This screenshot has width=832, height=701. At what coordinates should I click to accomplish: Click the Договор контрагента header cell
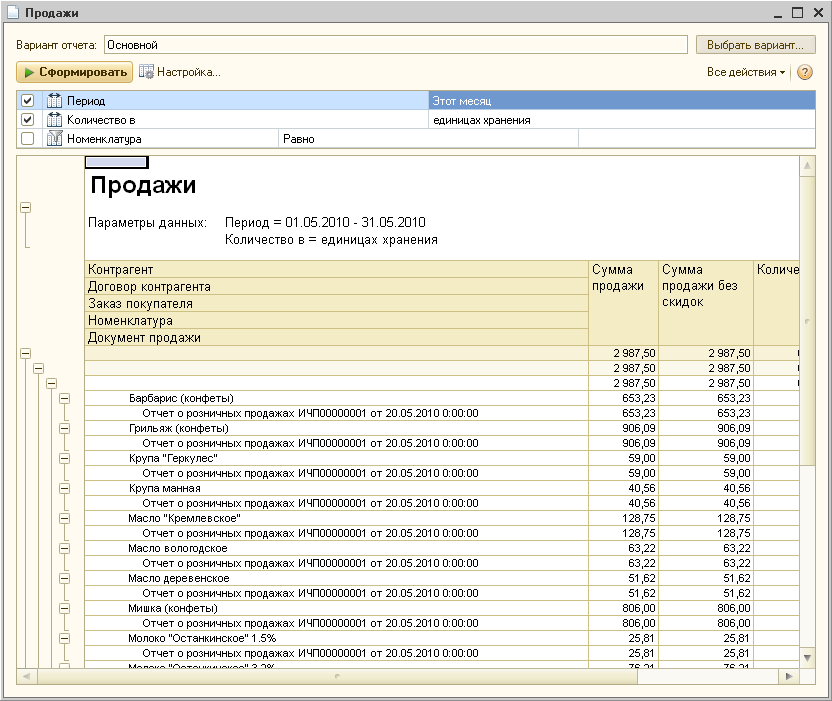(336, 287)
